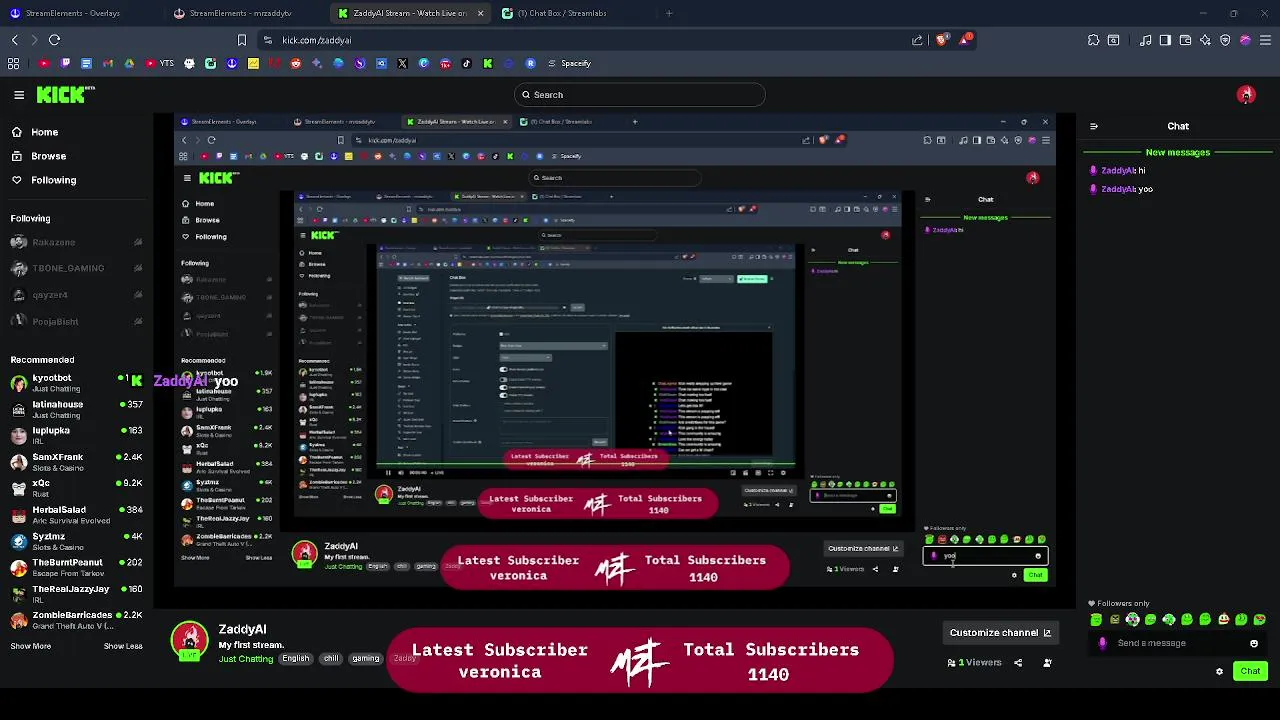The height and width of the screenshot is (720, 1280).
Task: Open Brave Shields icon in address bar
Action: tap(944, 40)
